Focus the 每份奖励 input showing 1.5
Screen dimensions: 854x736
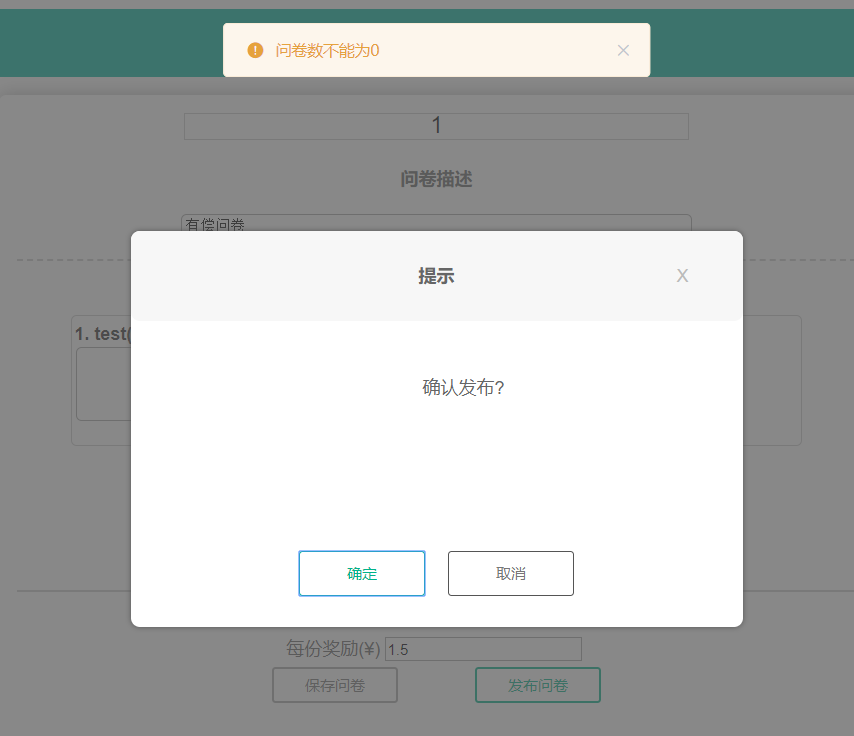tap(483, 649)
